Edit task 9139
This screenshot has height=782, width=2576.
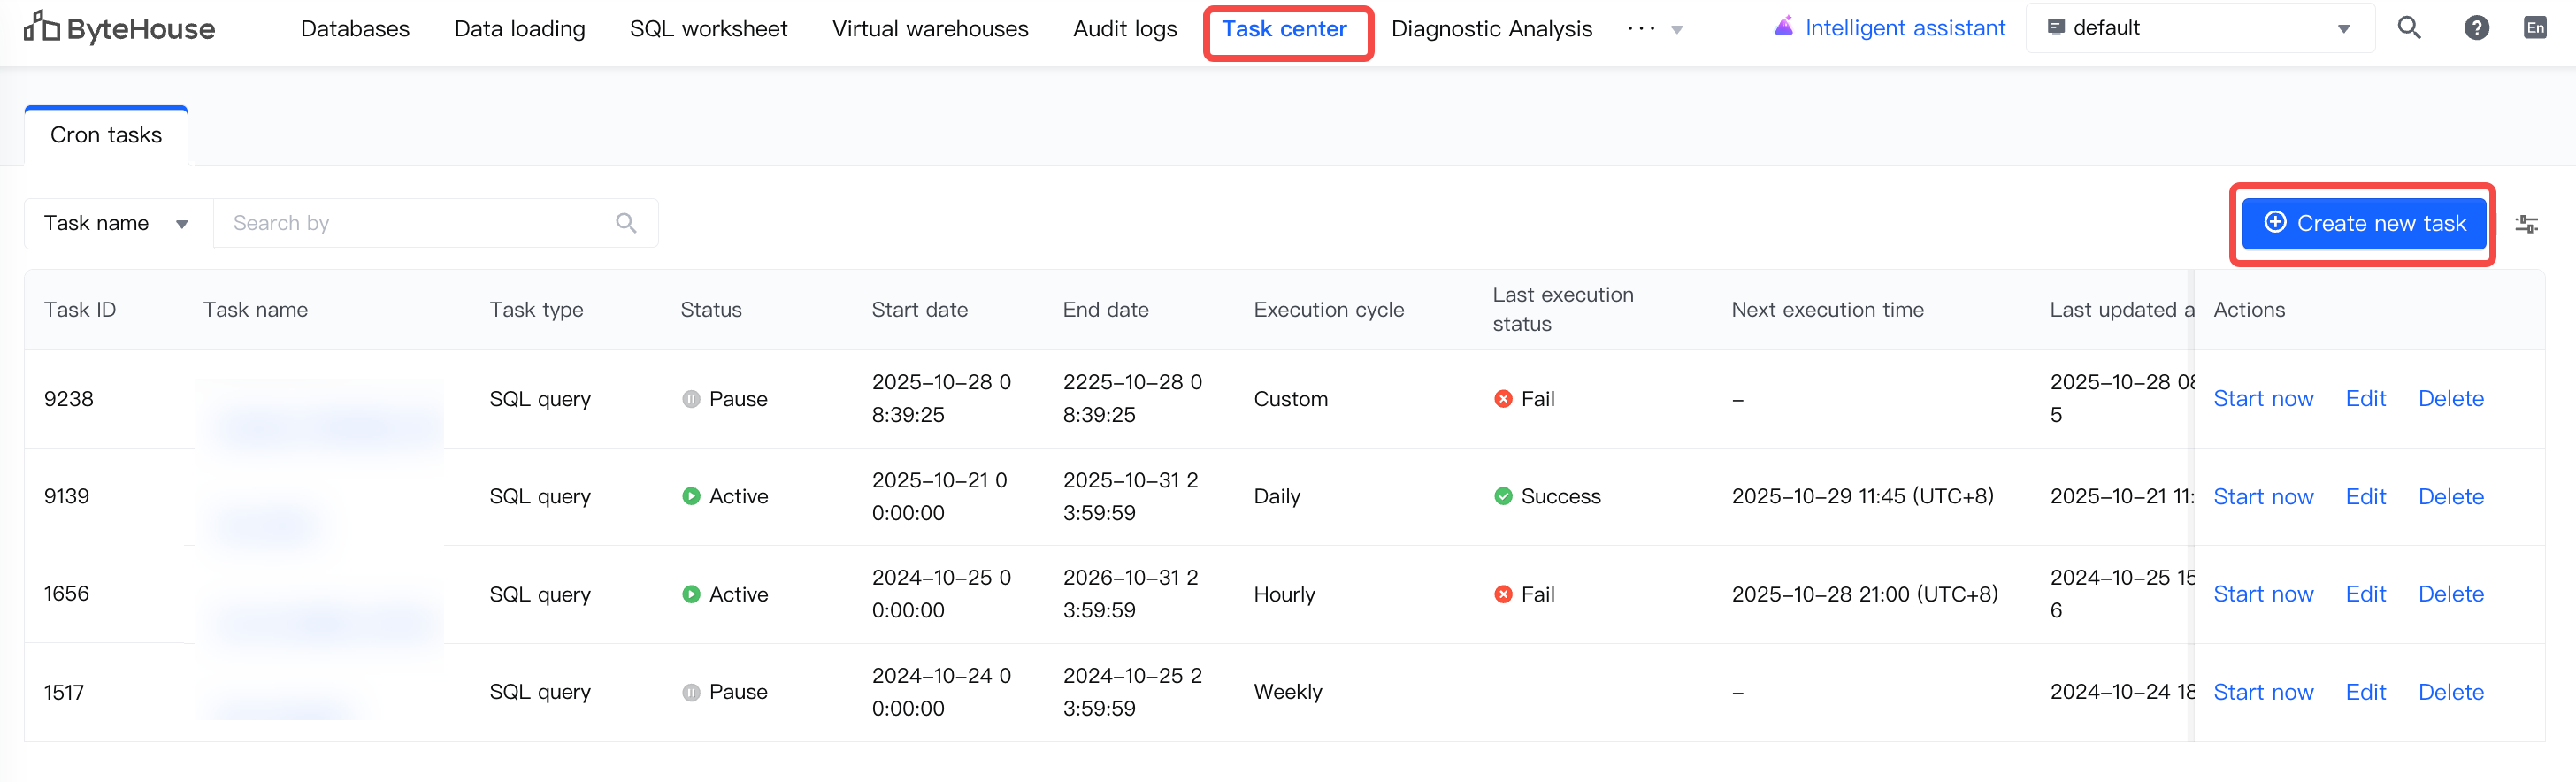(2365, 496)
